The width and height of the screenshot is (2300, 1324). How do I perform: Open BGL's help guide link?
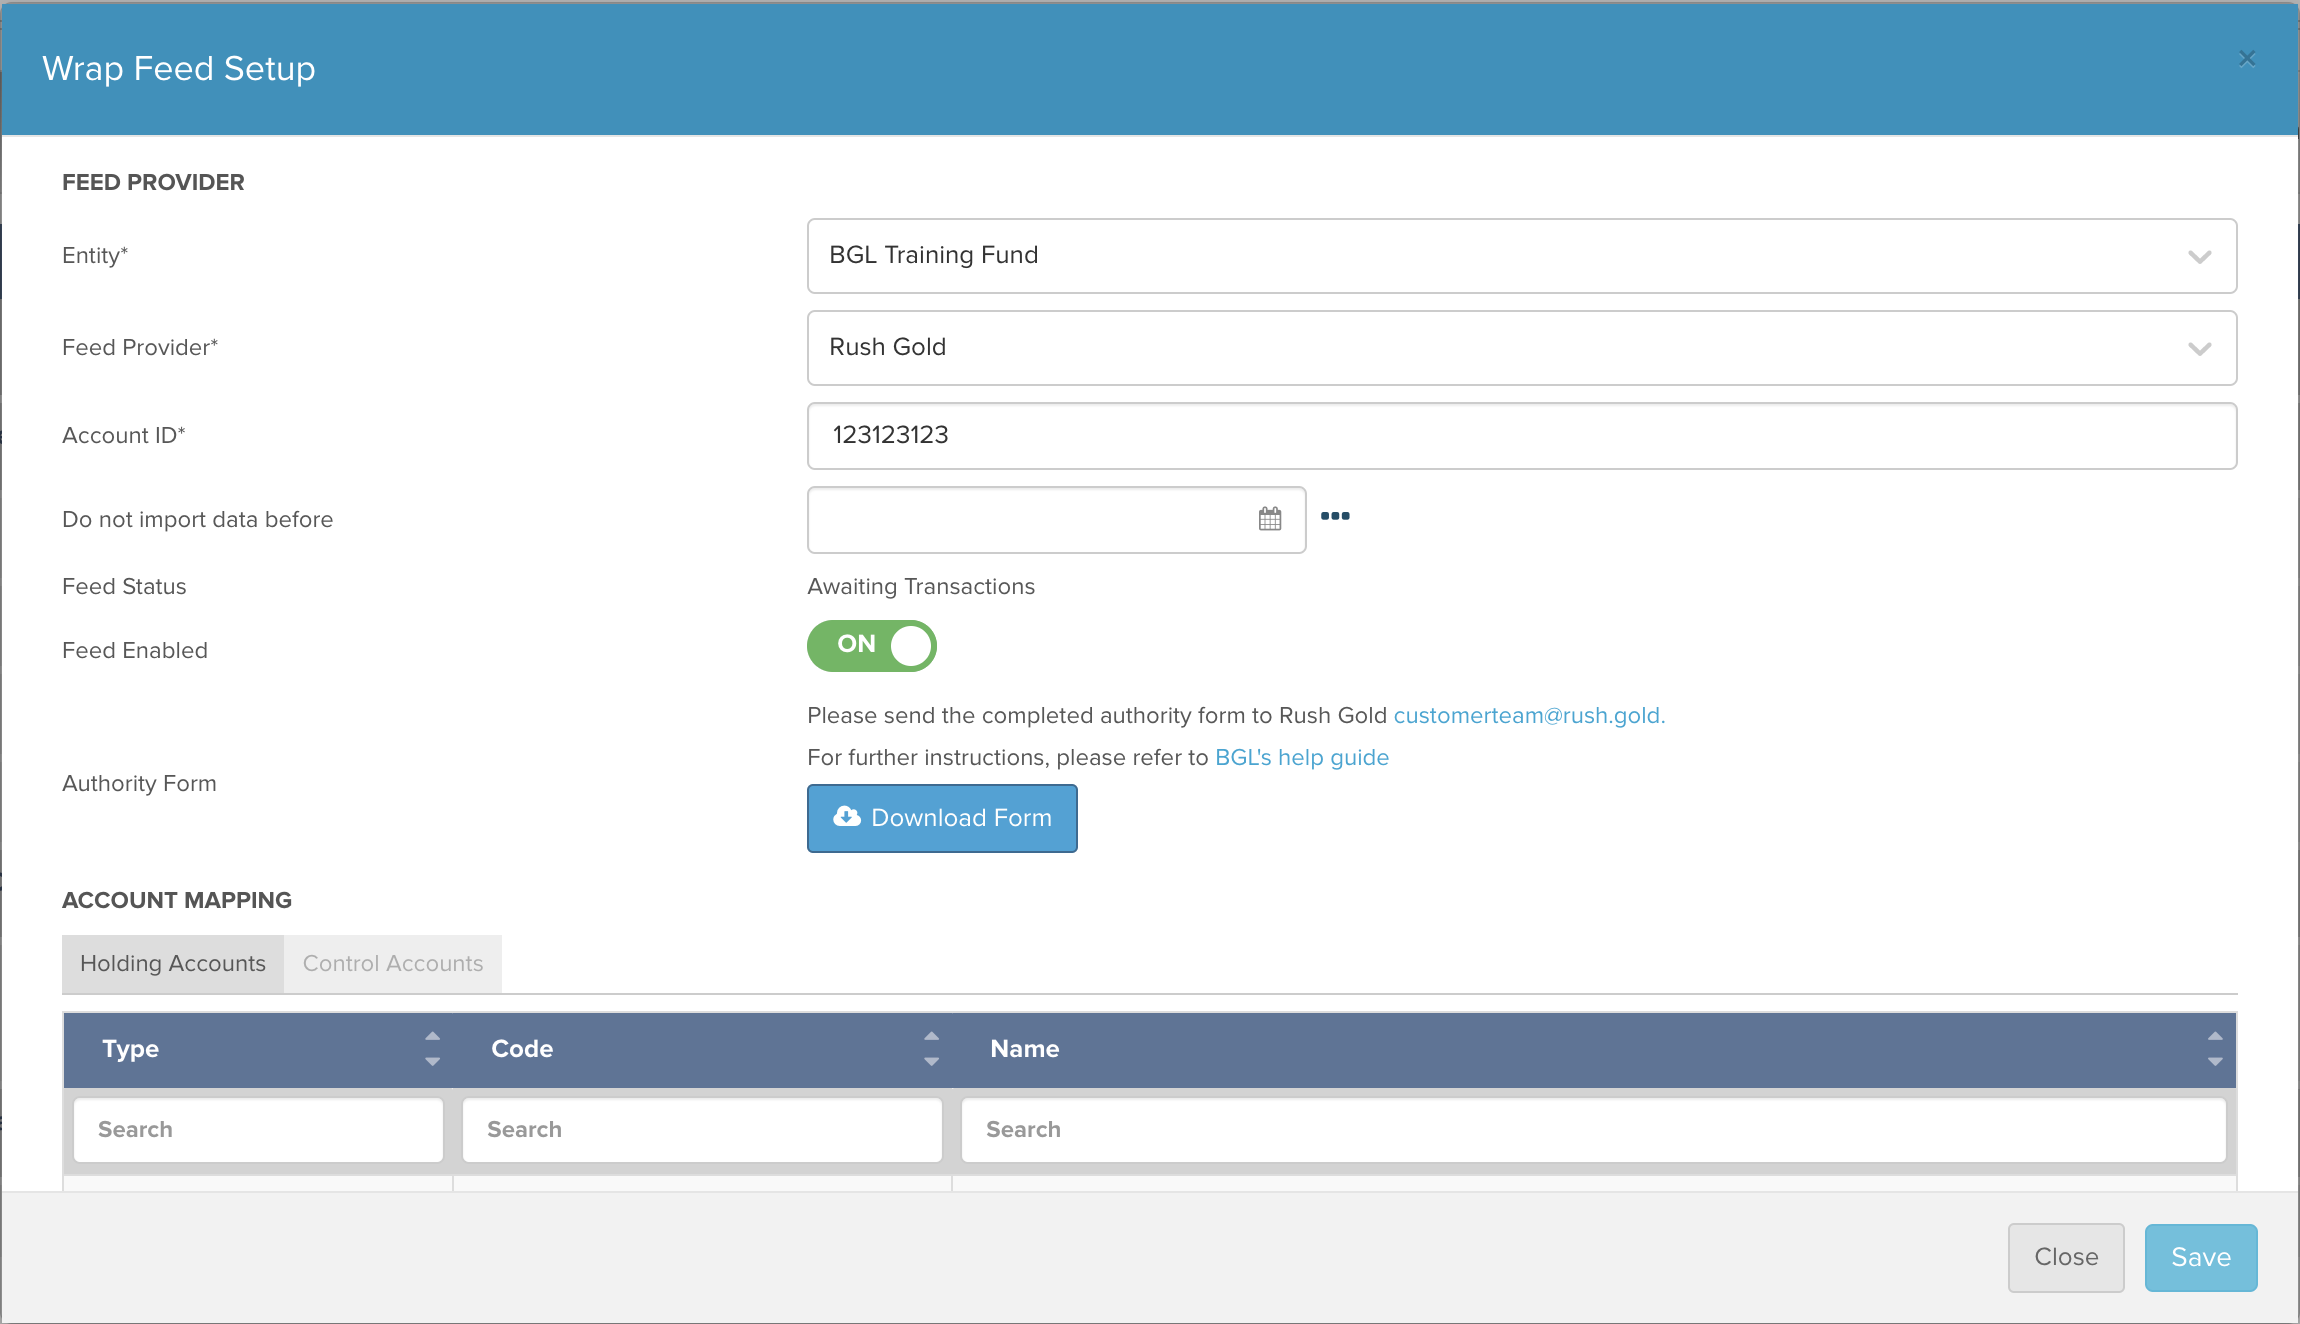point(1301,758)
